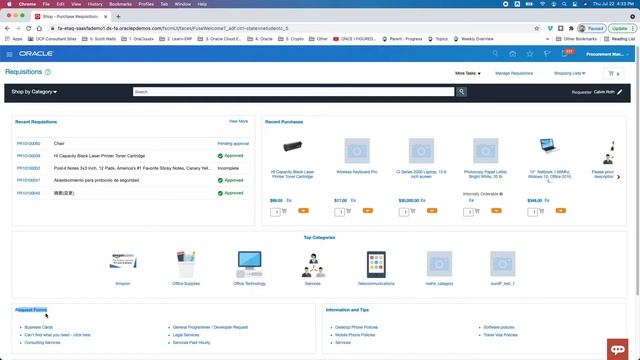
Task: Open the Chrome Edit menu
Action: pyautogui.click(x=60, y=4)
